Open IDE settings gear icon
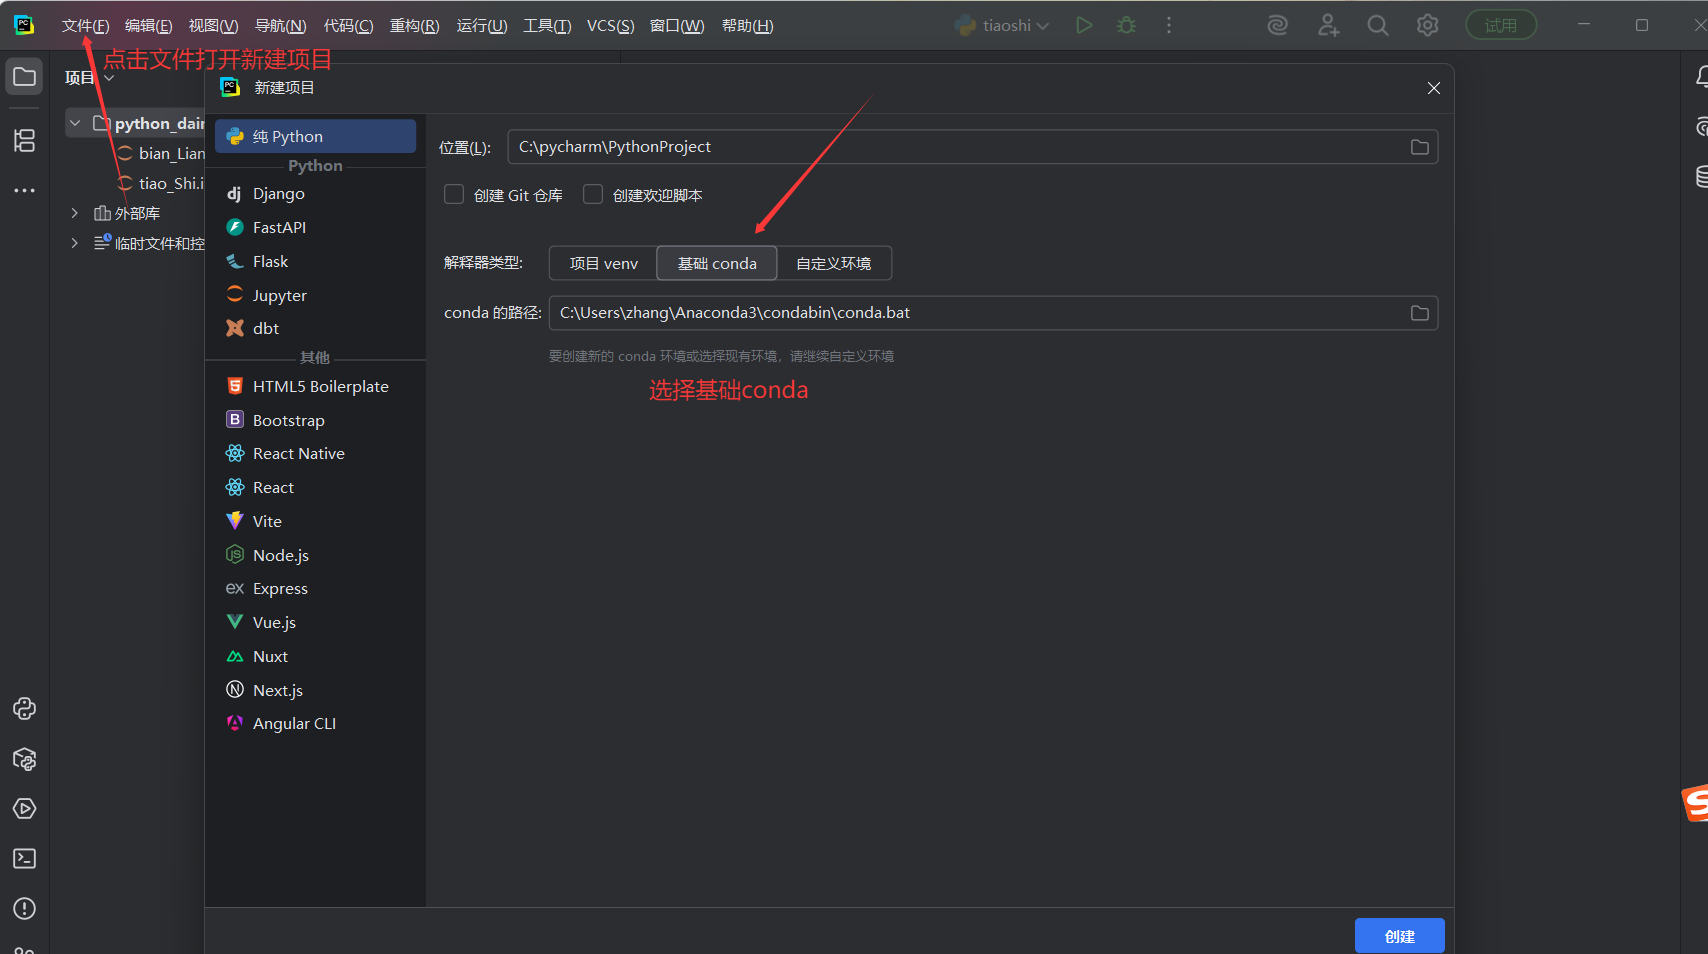 1428,25
